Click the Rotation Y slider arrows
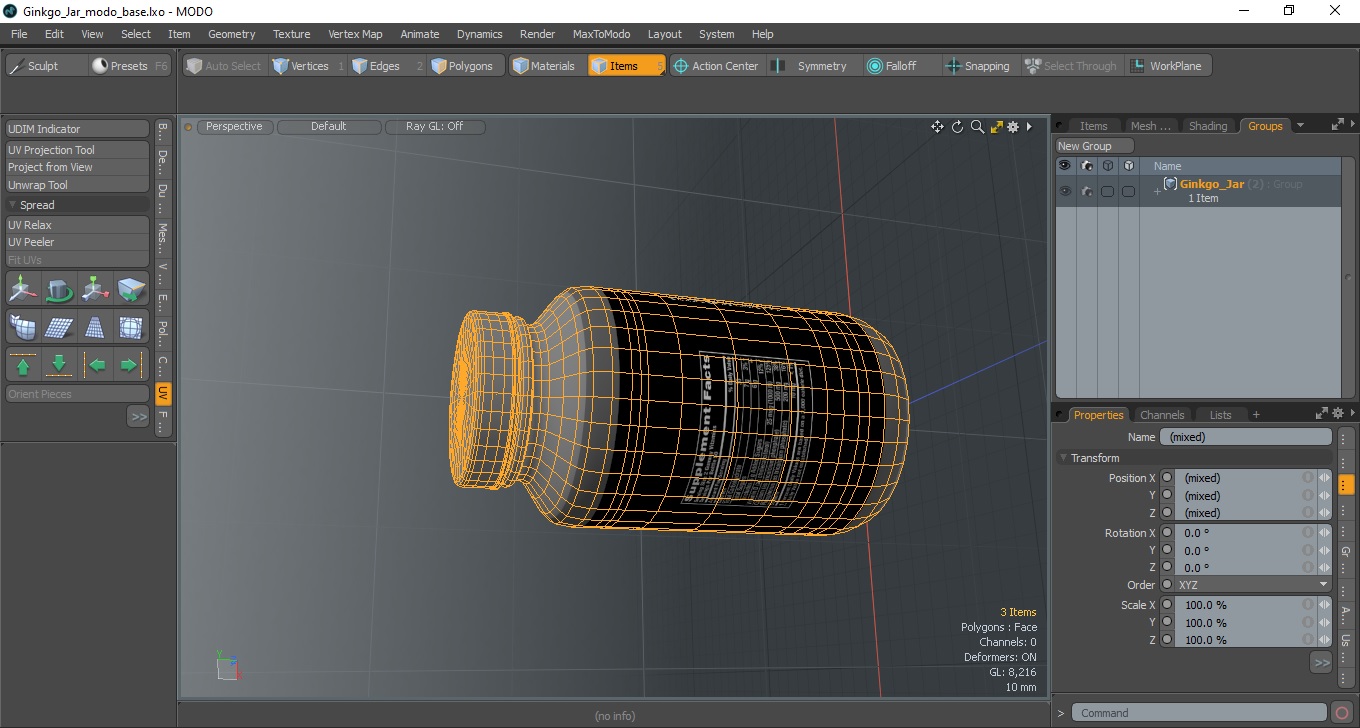The image size is (1360, 728). click(1324, 550)
